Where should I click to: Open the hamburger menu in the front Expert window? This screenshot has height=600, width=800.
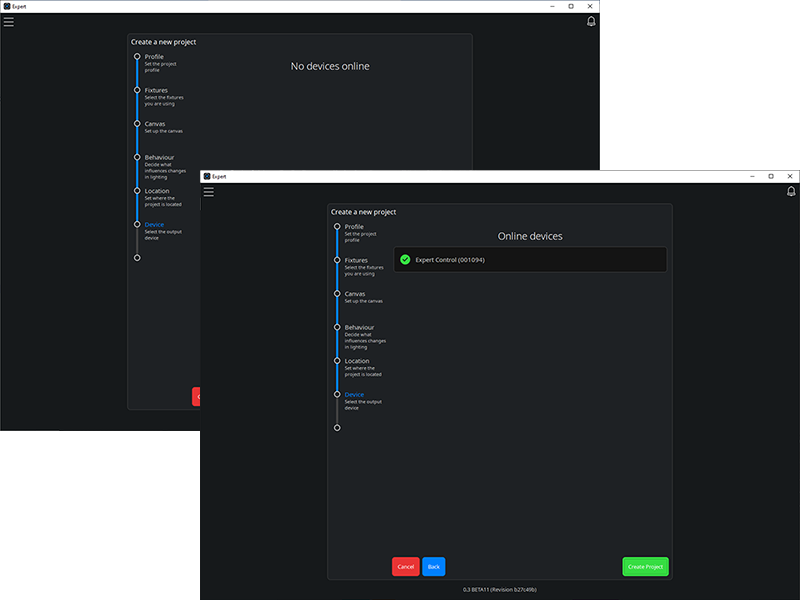click(x=209, y=191)
